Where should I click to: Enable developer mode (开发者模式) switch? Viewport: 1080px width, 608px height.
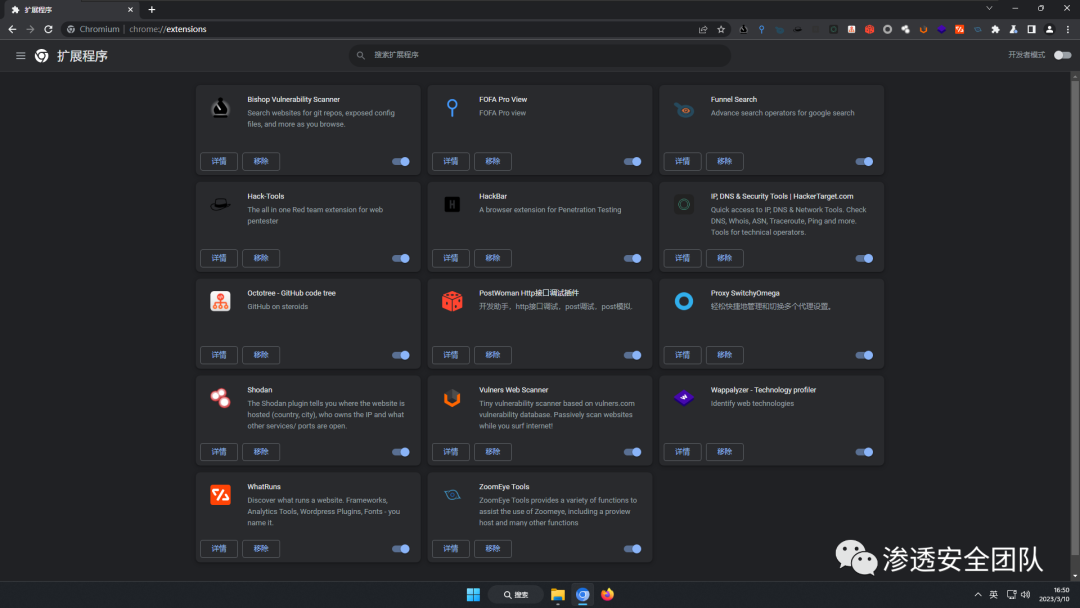tap(1063, 55)
